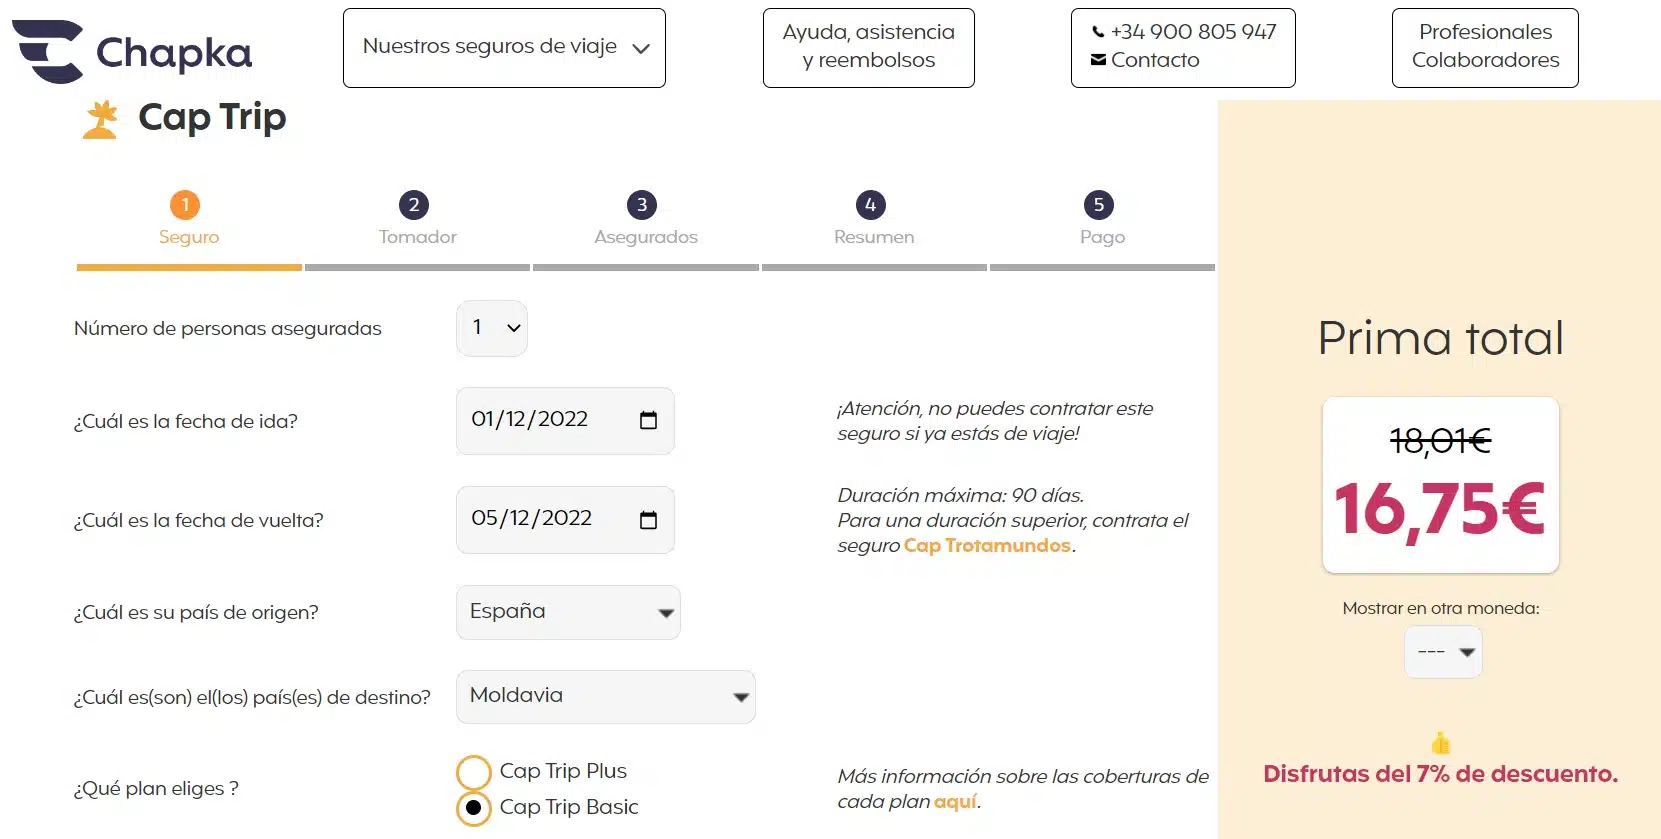Click the phone icon beside +34 900 805 947
The image size is (1661, 839).
click(1098, 32)
